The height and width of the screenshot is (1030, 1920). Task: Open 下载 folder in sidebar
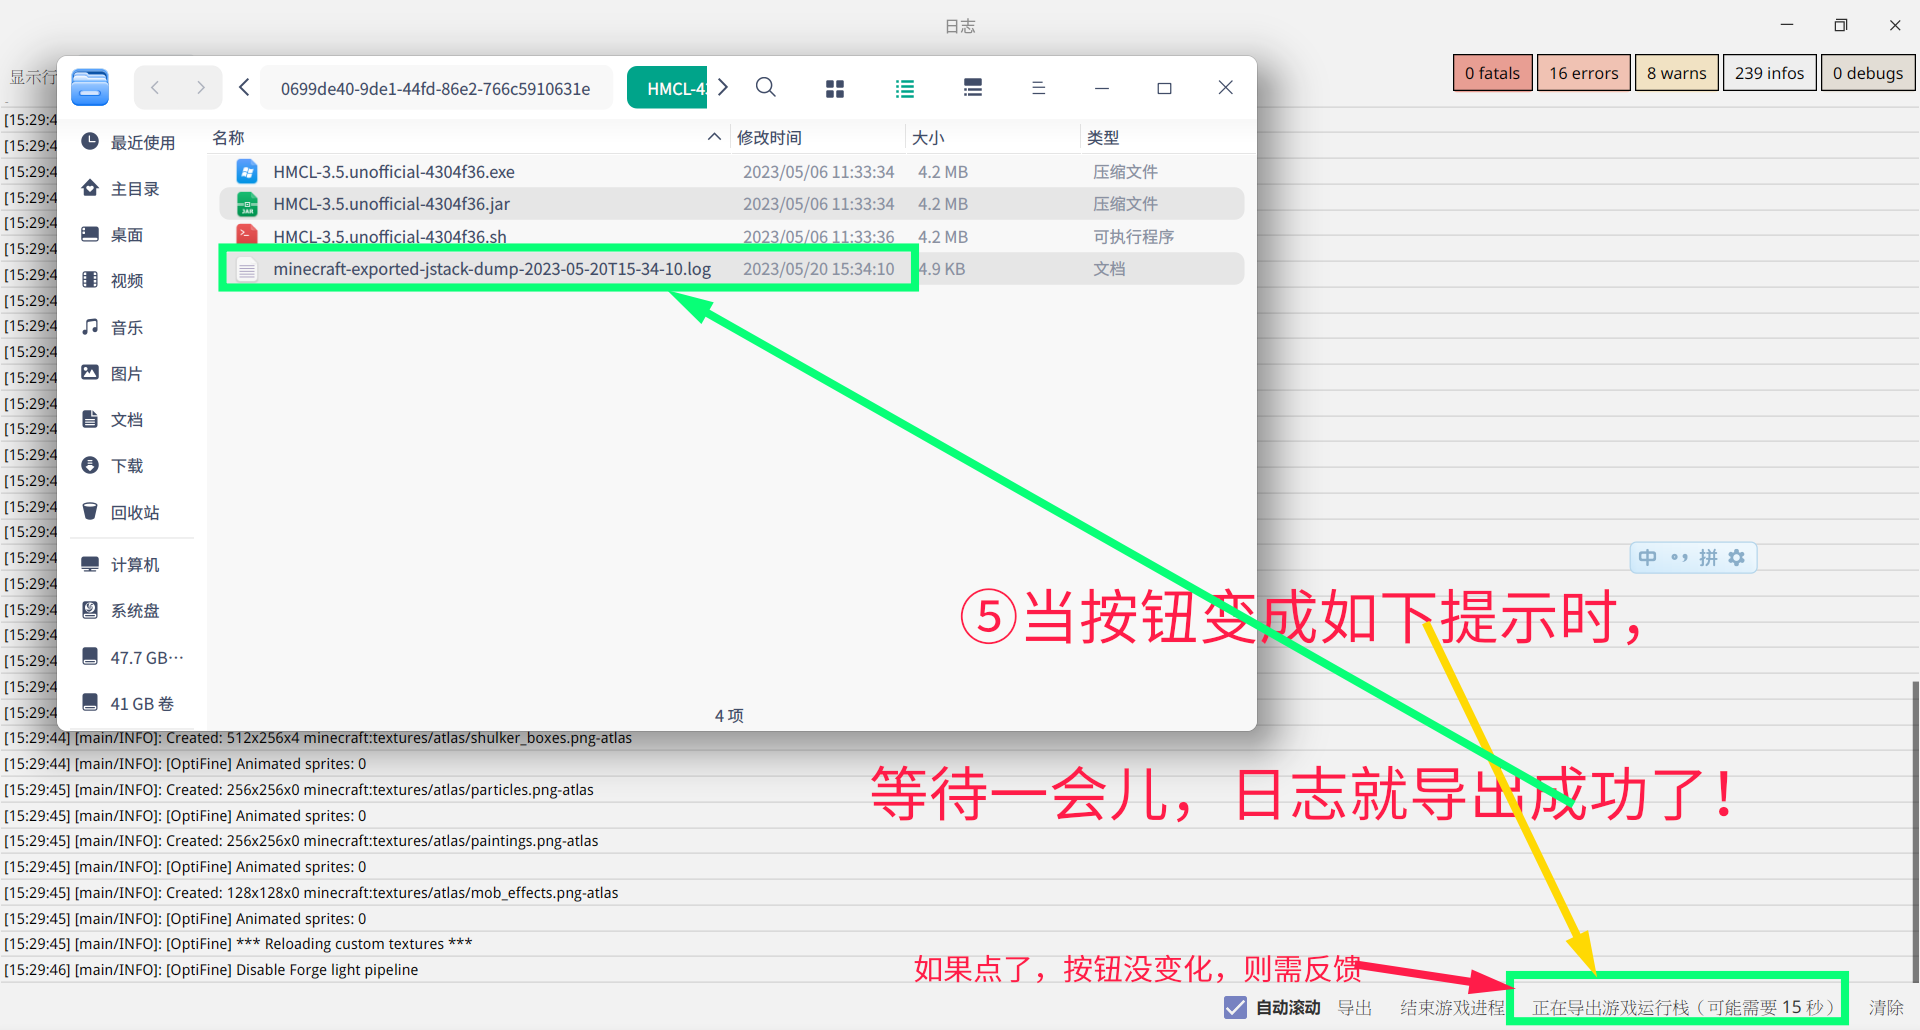(x=131, y=465)
